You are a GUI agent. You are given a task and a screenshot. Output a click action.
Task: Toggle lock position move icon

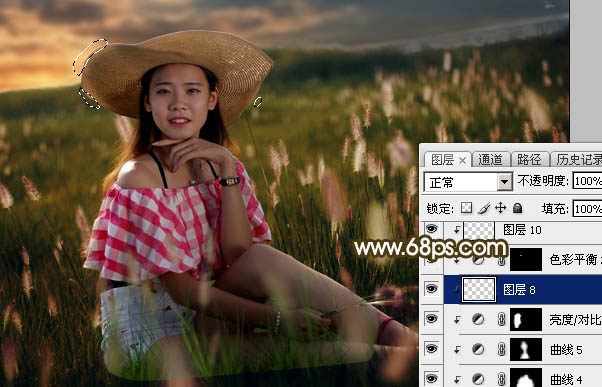[x=501, y=208]
